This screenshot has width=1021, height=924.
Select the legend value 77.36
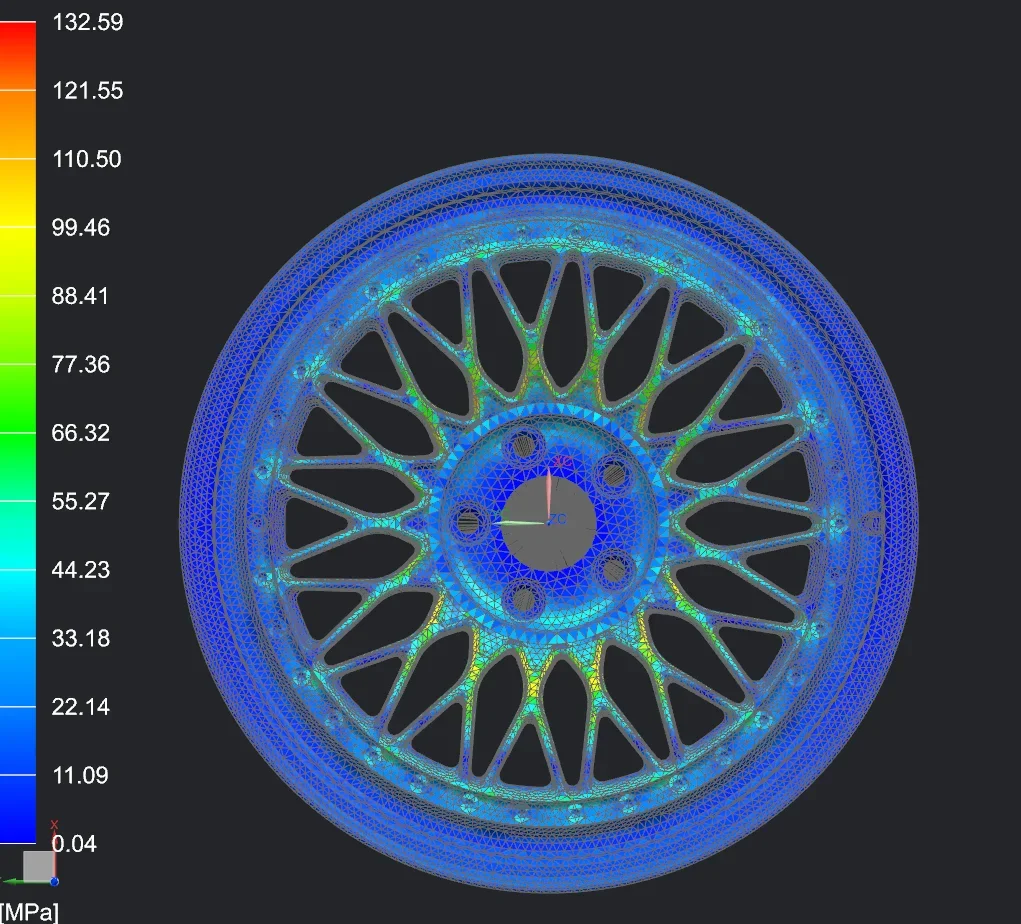(81, 364)
